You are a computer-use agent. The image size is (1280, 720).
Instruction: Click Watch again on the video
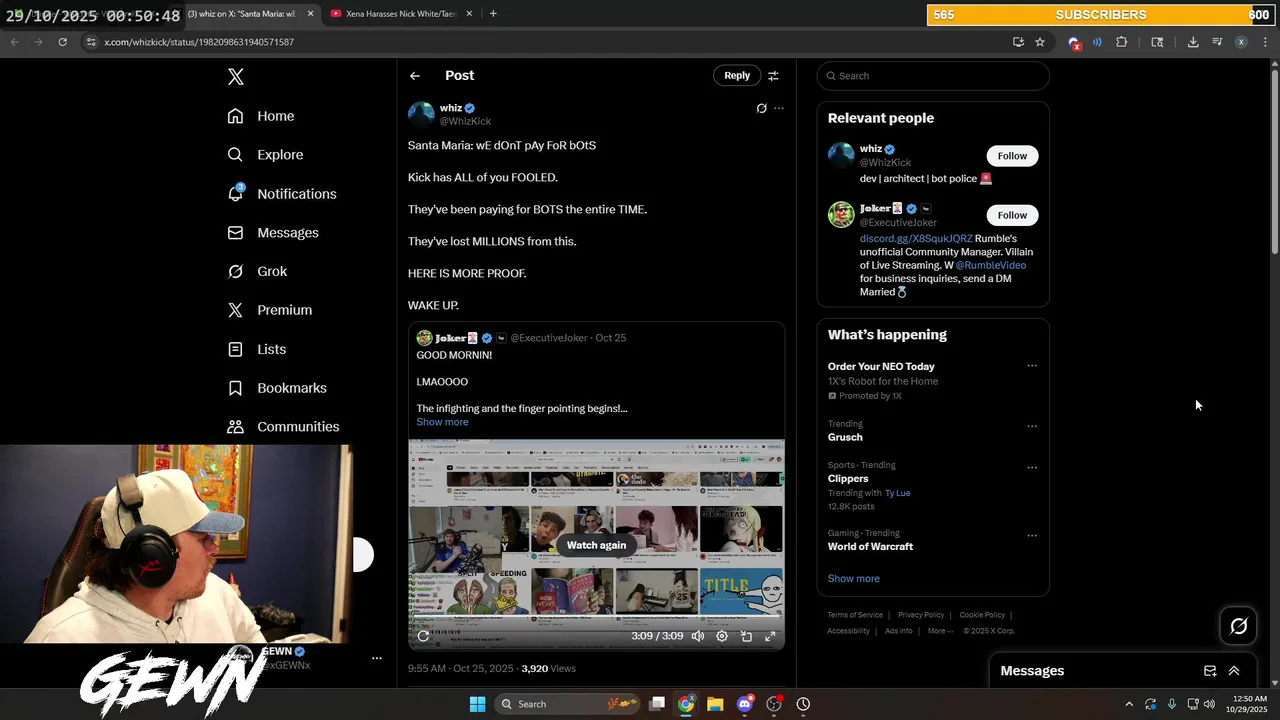(596, 545)
